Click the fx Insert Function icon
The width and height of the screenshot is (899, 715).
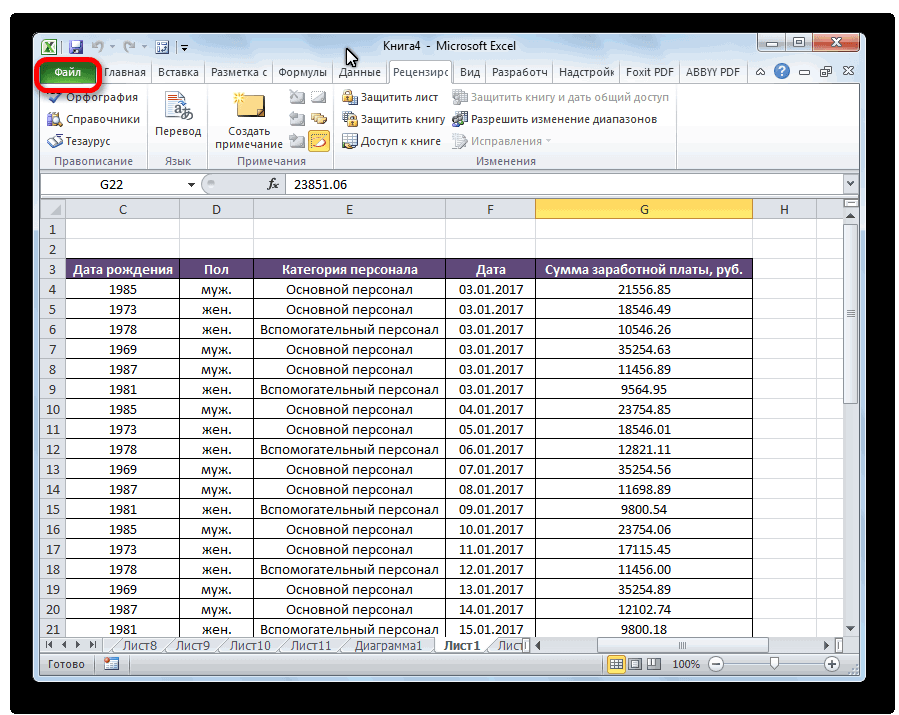[273, 184]
